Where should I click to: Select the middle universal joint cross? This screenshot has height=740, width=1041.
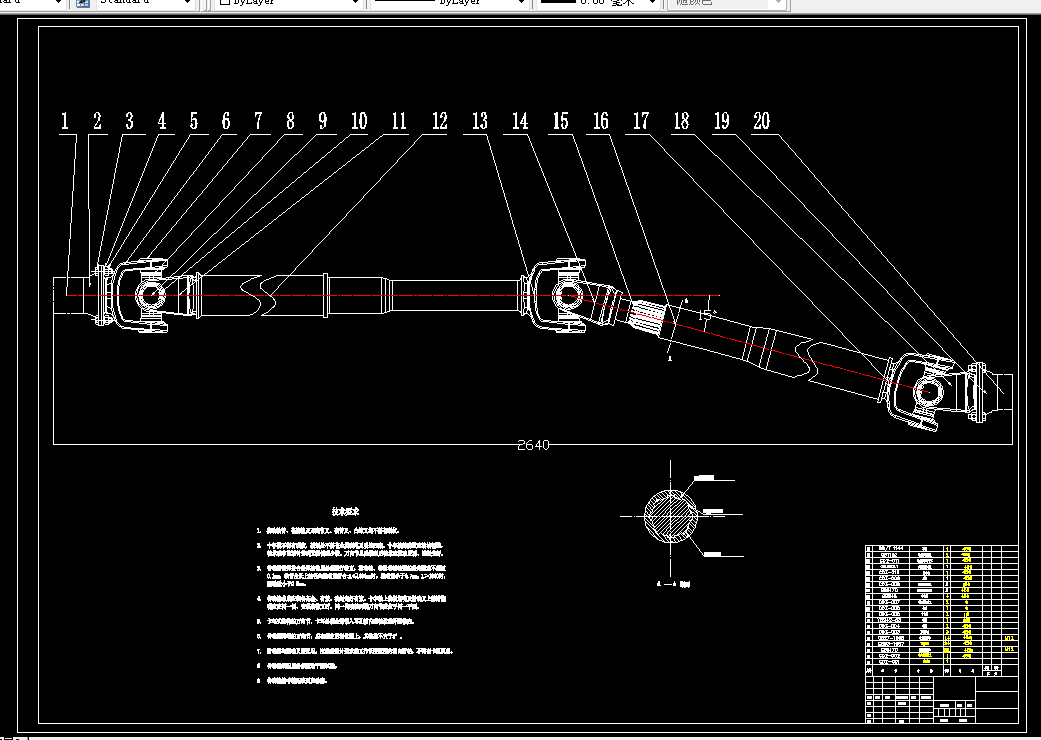566,294
